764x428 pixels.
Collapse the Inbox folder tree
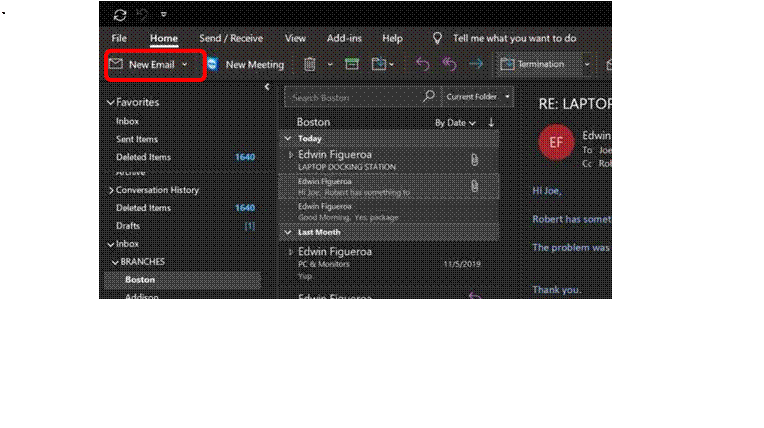(x=111, y=244)
